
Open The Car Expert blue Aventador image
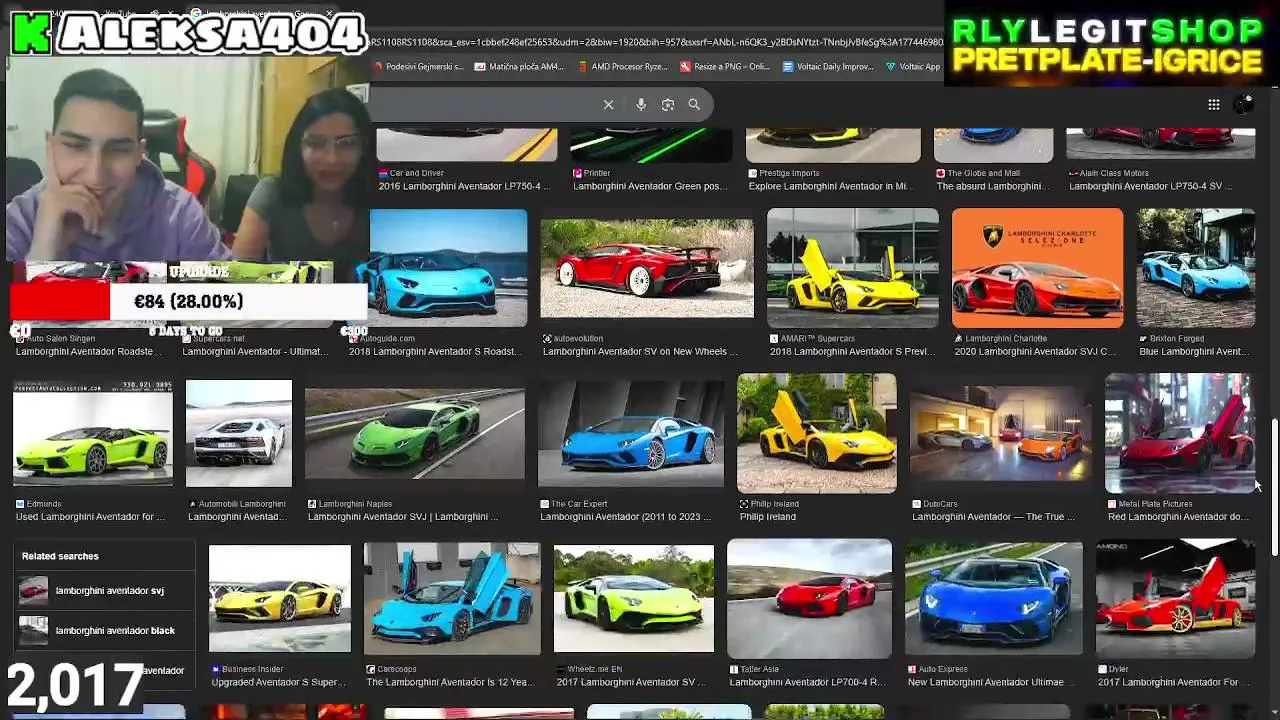pyautogui.click(x=630, y=433)
